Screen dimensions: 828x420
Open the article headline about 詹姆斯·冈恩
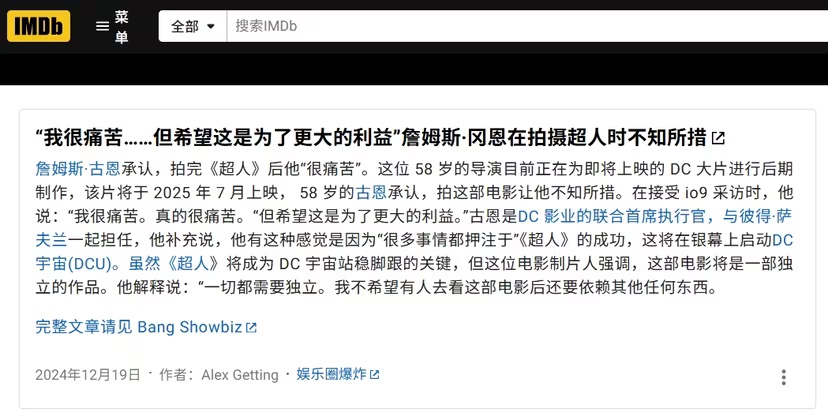coord(371,138)
